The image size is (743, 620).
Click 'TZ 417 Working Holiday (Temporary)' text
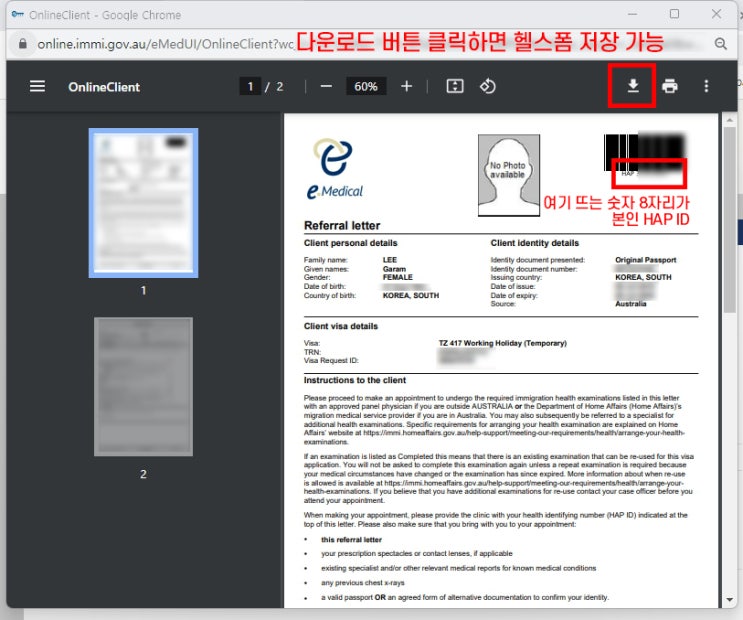click(x=502, y=343)
